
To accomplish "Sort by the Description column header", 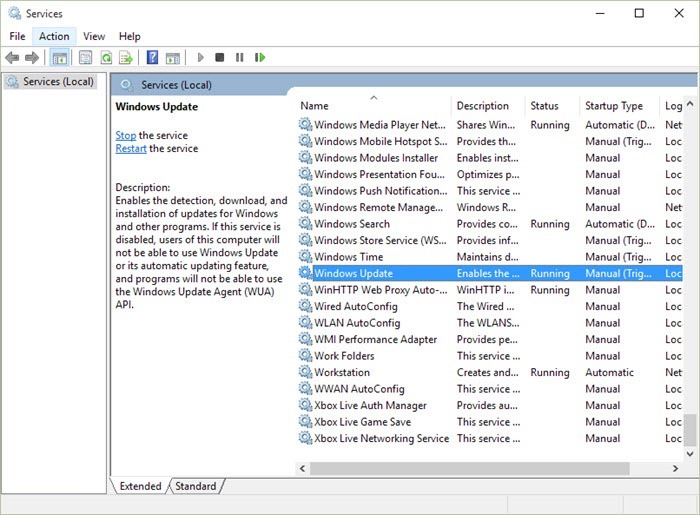I will 488,106.
